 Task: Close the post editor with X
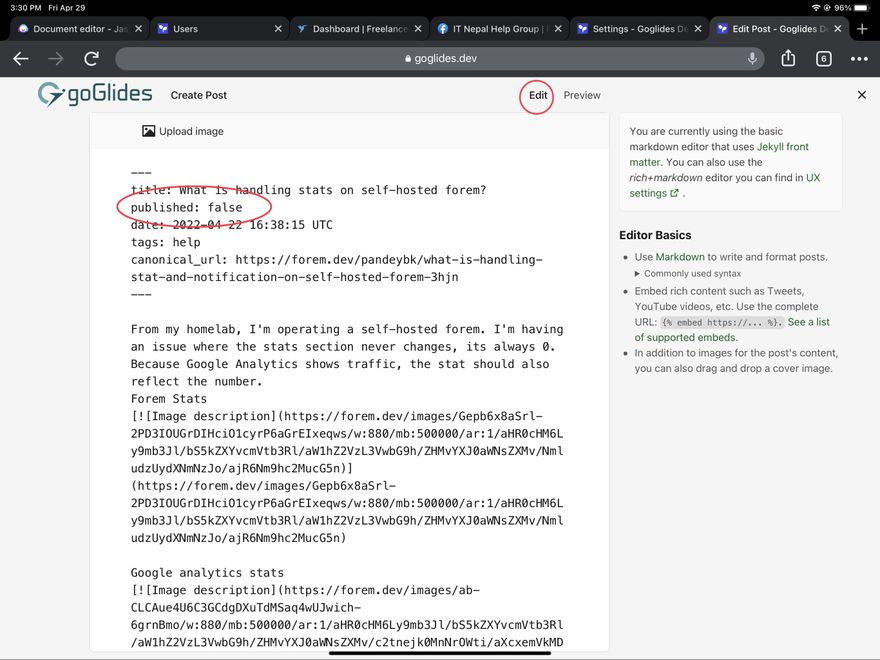click(x=861, y=95)
